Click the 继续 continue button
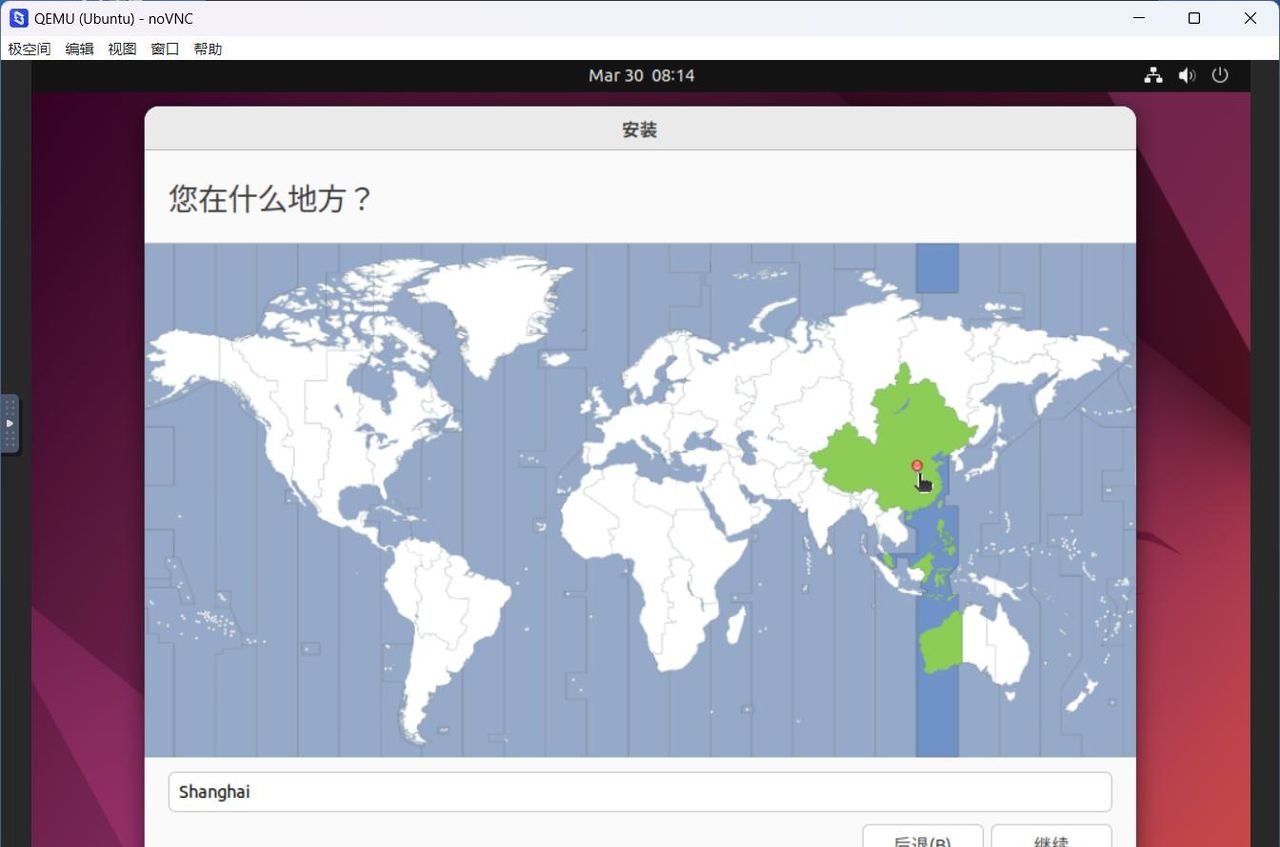The image size is (1280, 847). (x=1051, y=837)
